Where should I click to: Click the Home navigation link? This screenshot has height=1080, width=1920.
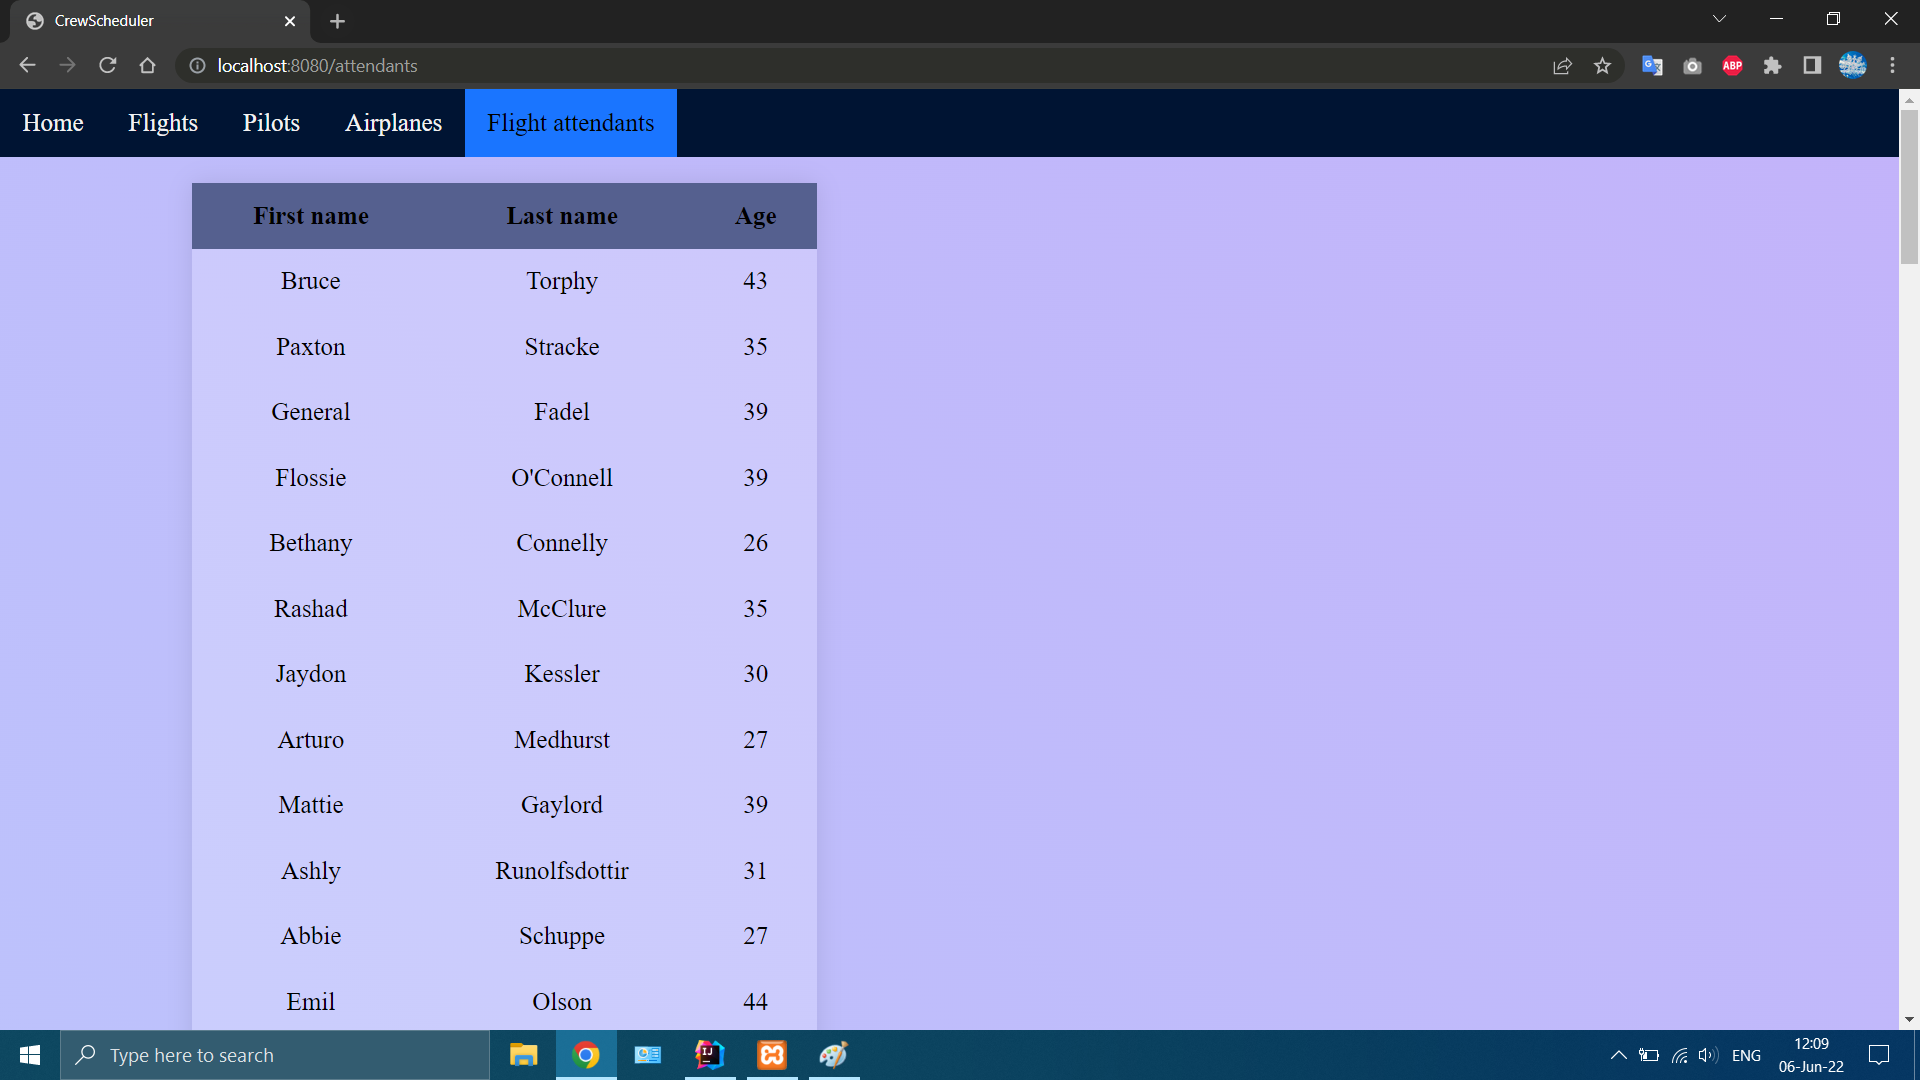[53, 123]
